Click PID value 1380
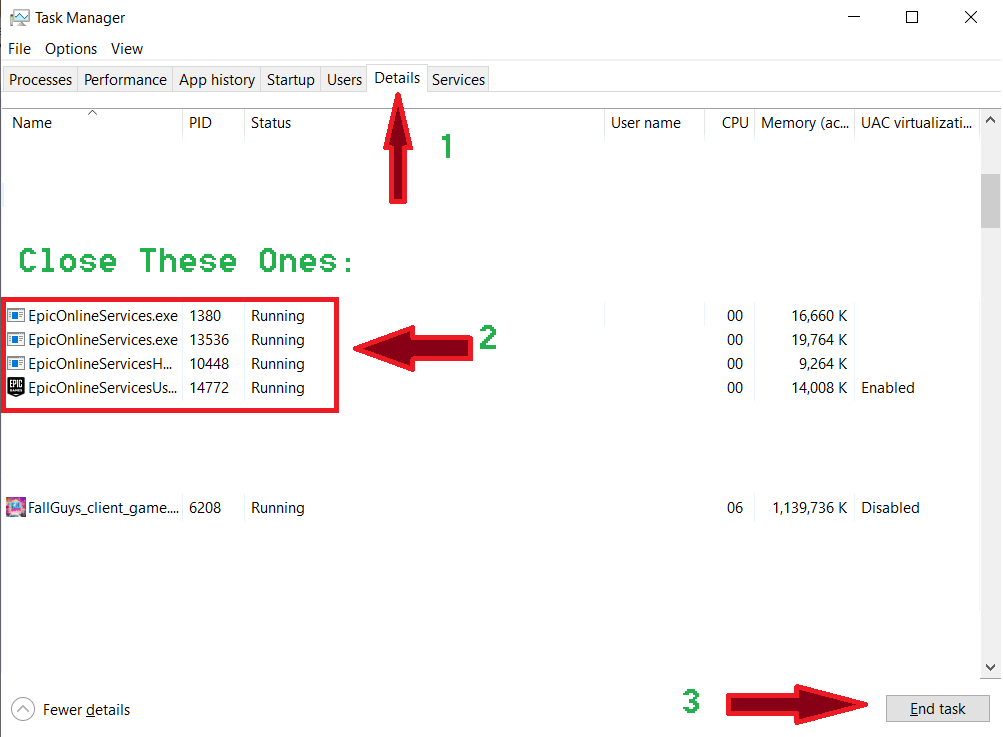 [x=205, y=315]
